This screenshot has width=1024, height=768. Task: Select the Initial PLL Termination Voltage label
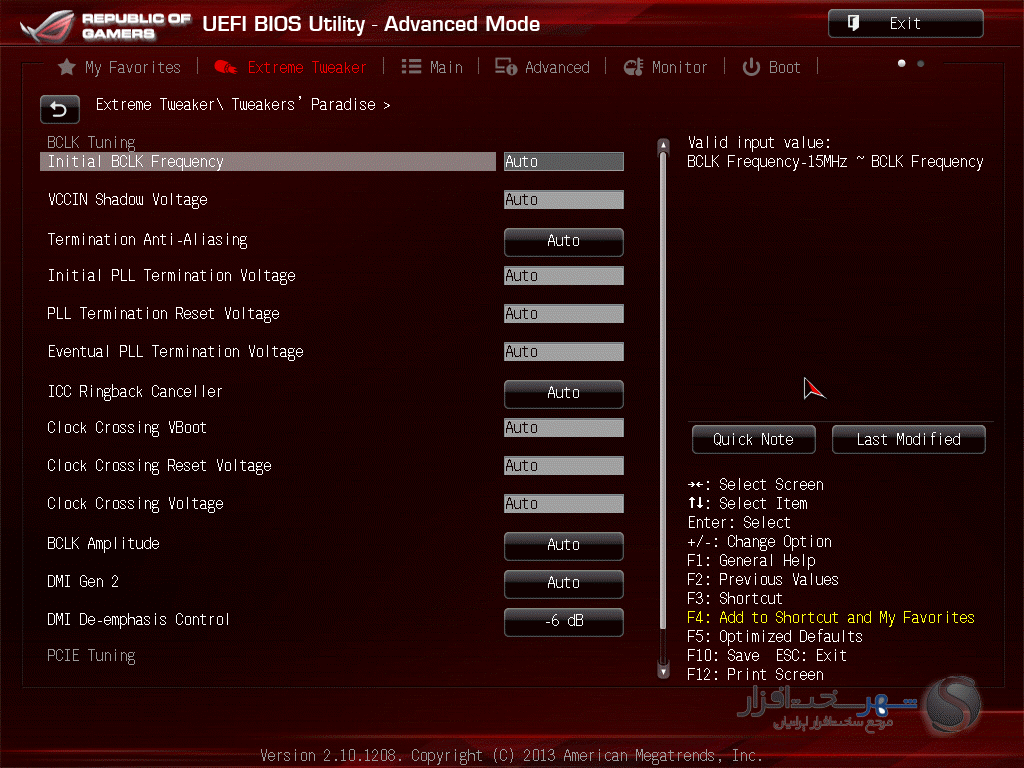pyautogui.click(x=171, y=276)
